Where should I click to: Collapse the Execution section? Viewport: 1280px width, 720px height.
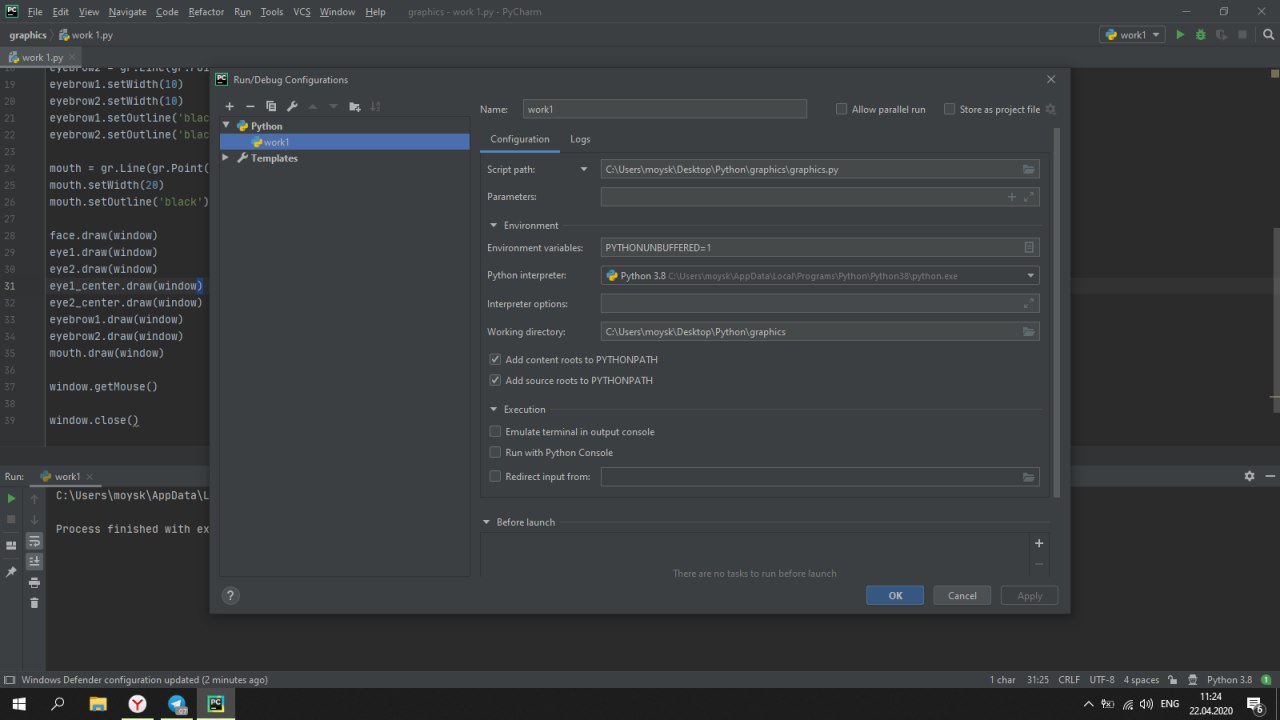494,409
